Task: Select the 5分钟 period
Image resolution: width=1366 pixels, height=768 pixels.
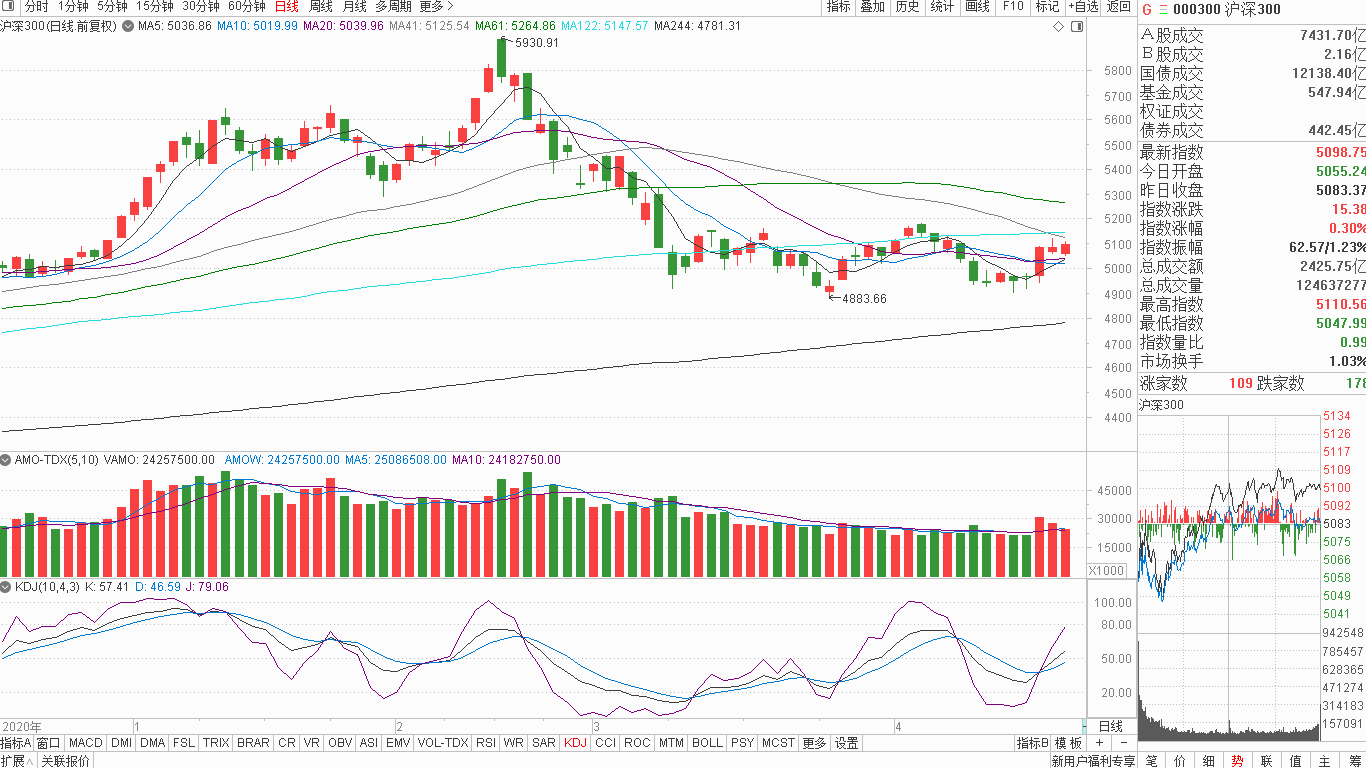Action: [112, 6]
